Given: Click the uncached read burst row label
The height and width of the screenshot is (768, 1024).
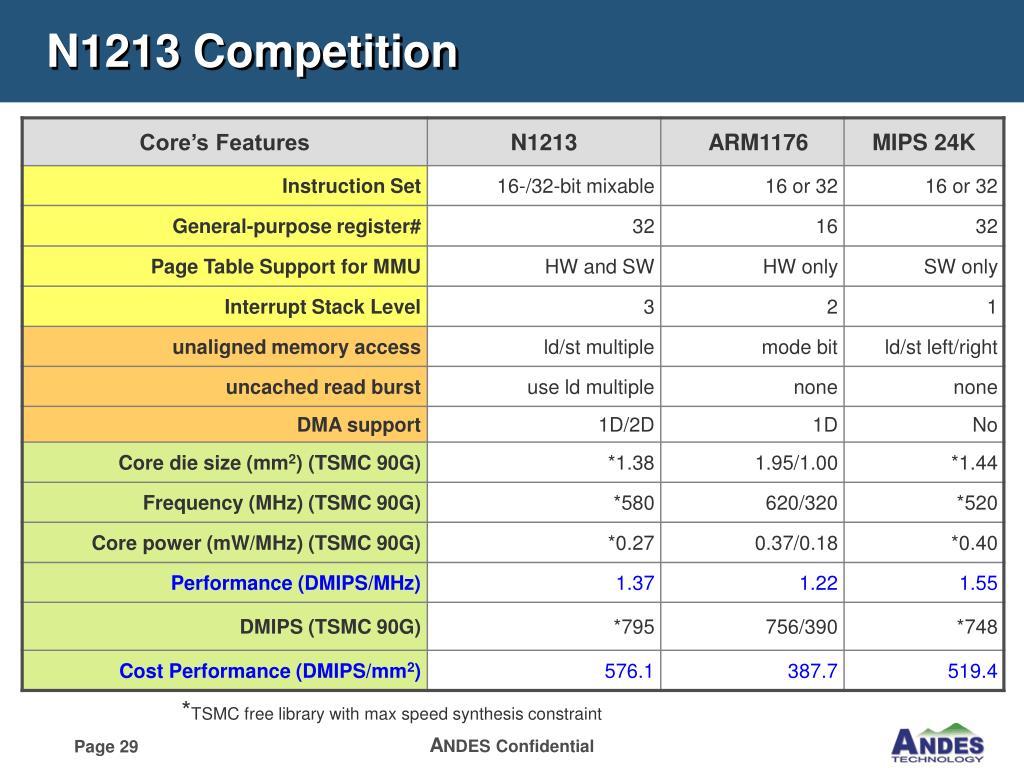Looking at the screenshot, I should (323, 387).
